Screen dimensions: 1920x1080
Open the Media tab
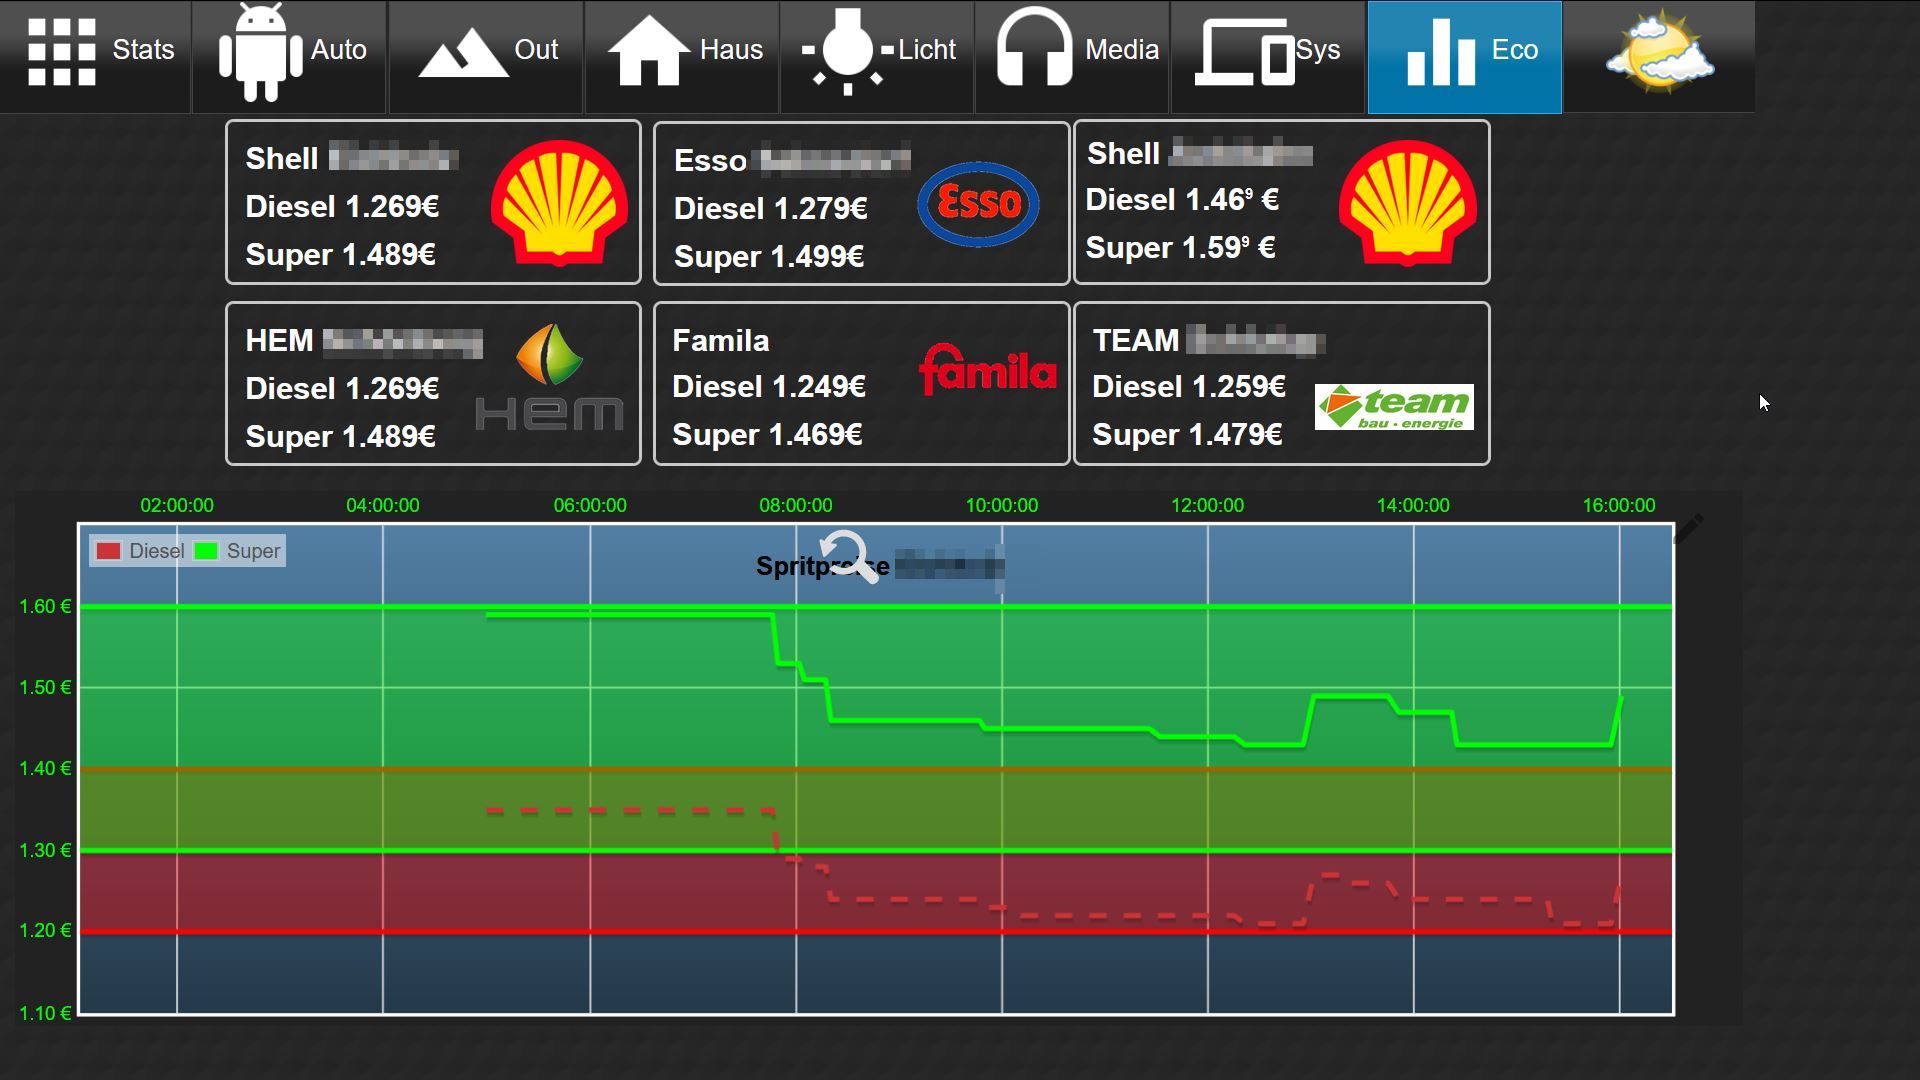click(1073, 56)
